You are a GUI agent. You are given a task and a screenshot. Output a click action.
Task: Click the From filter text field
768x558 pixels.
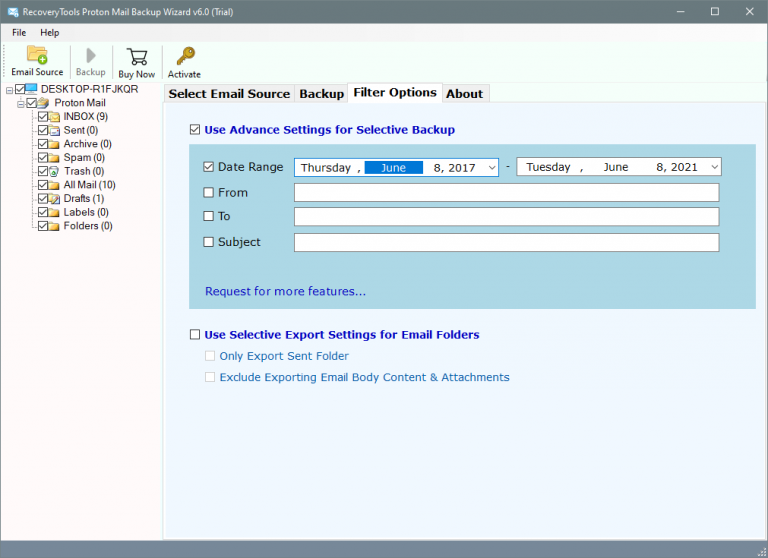(x=506, y=193)
